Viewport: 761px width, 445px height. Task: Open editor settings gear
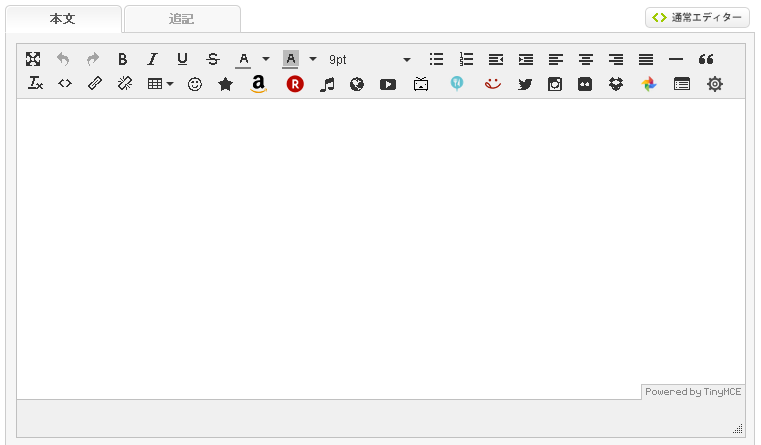(x=714, y=84)
